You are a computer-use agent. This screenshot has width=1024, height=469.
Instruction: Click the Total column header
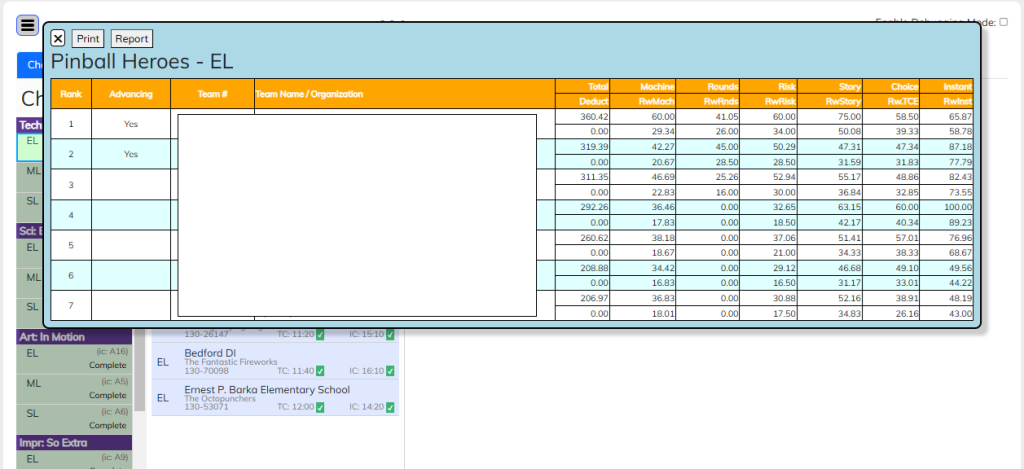[583, 86]
